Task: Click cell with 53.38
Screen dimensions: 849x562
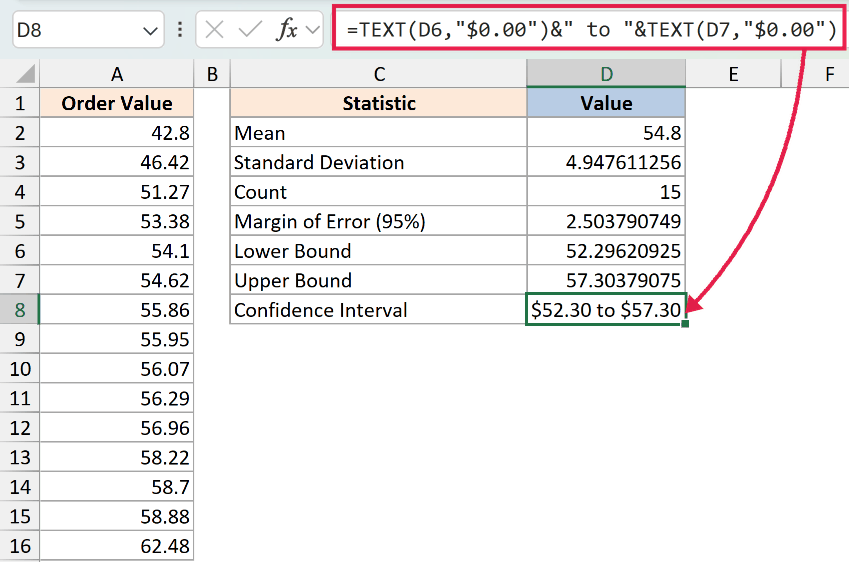Action: 116,221
